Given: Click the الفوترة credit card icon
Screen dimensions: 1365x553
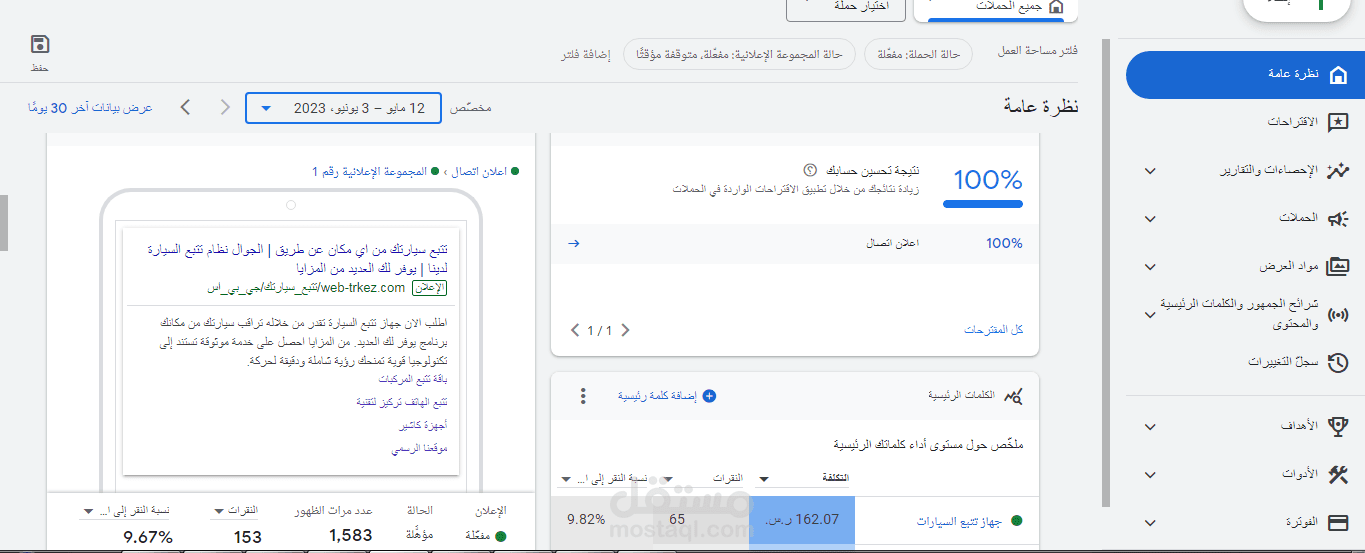Looking at the screenshot, I should [x=1338, y=523].
